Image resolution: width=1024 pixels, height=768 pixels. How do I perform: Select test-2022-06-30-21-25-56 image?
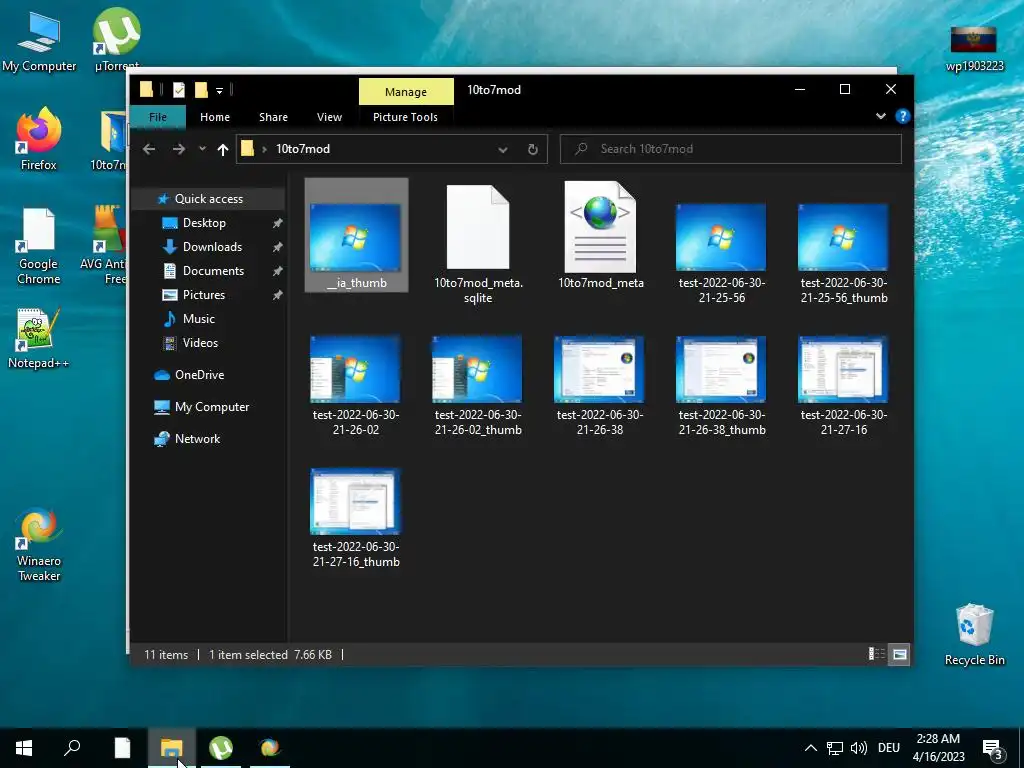722,252
